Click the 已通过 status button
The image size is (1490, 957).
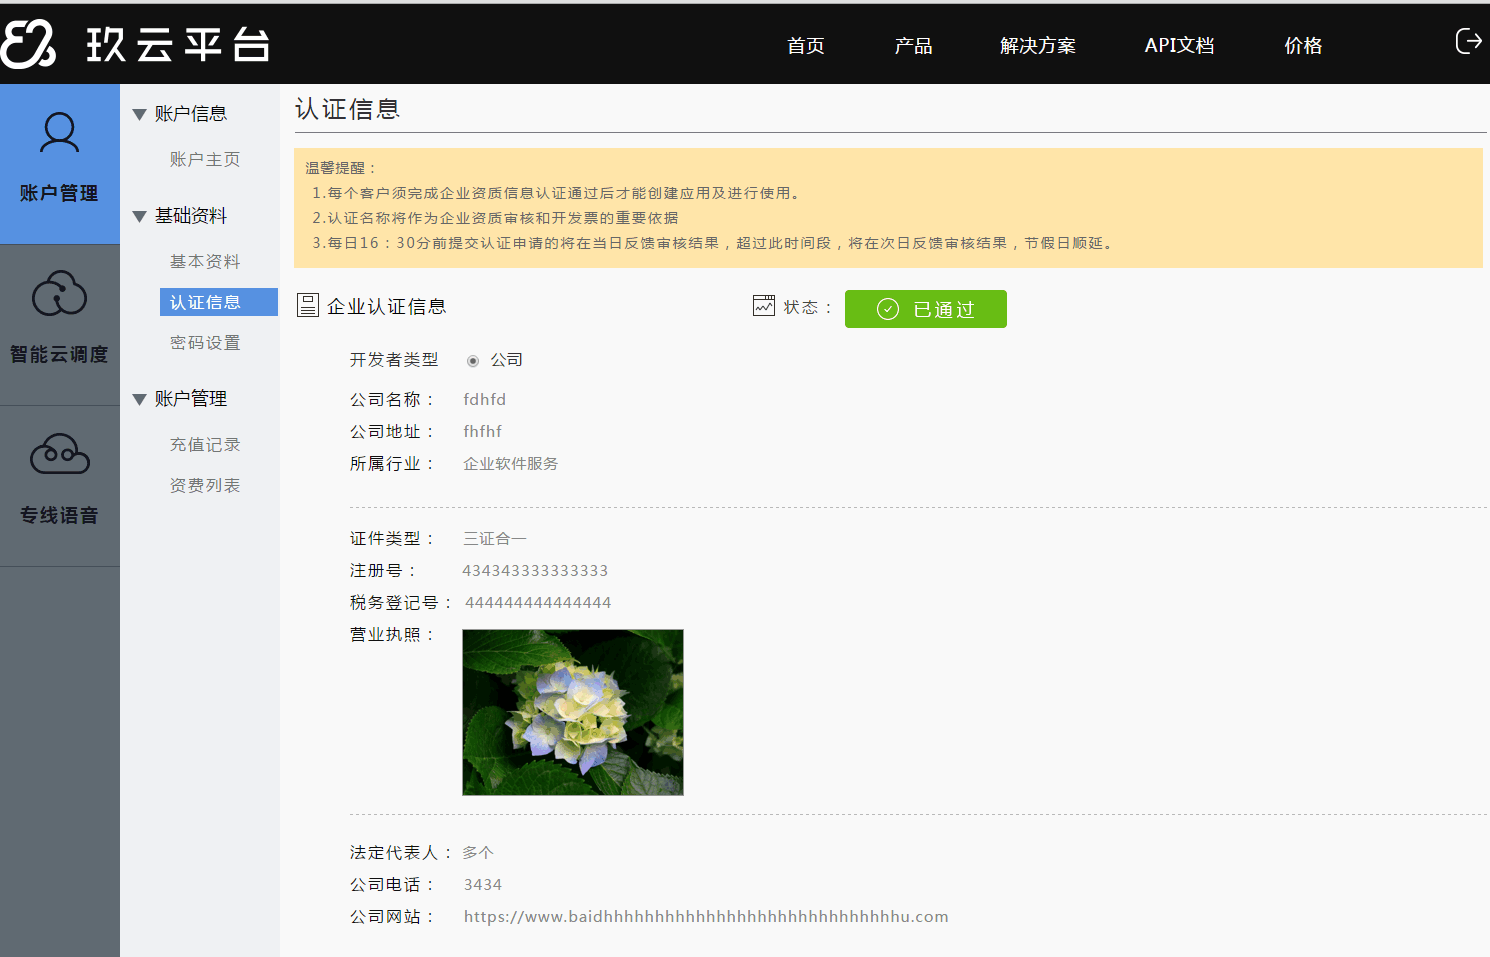[926, 309]
